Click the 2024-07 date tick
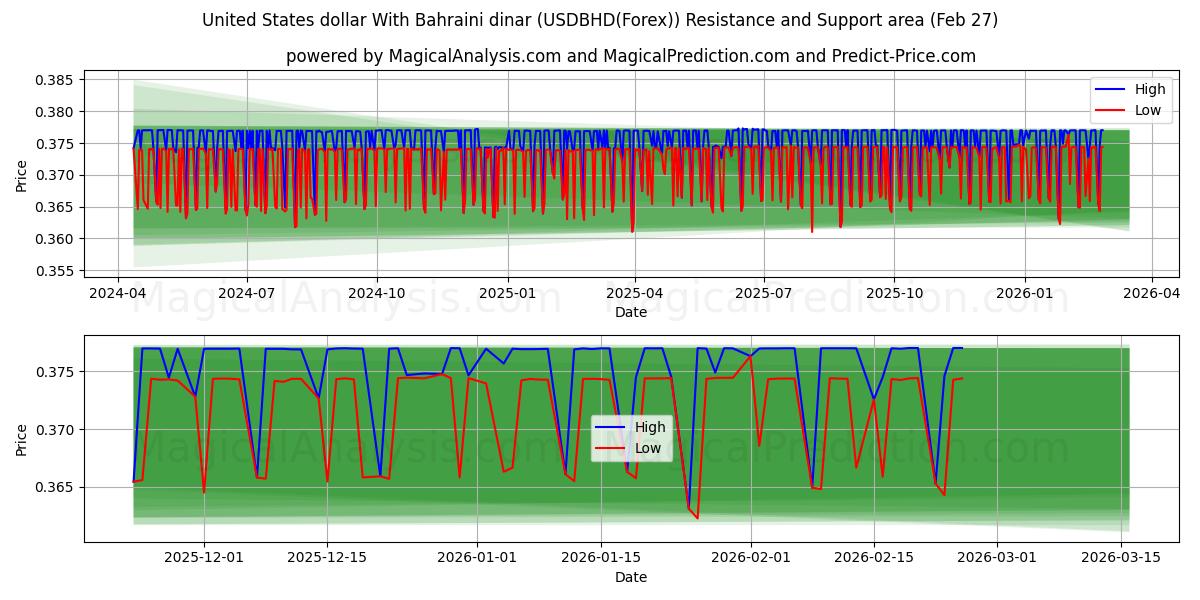The width and height of the screenshot is (1200, 600). point(247,294)
